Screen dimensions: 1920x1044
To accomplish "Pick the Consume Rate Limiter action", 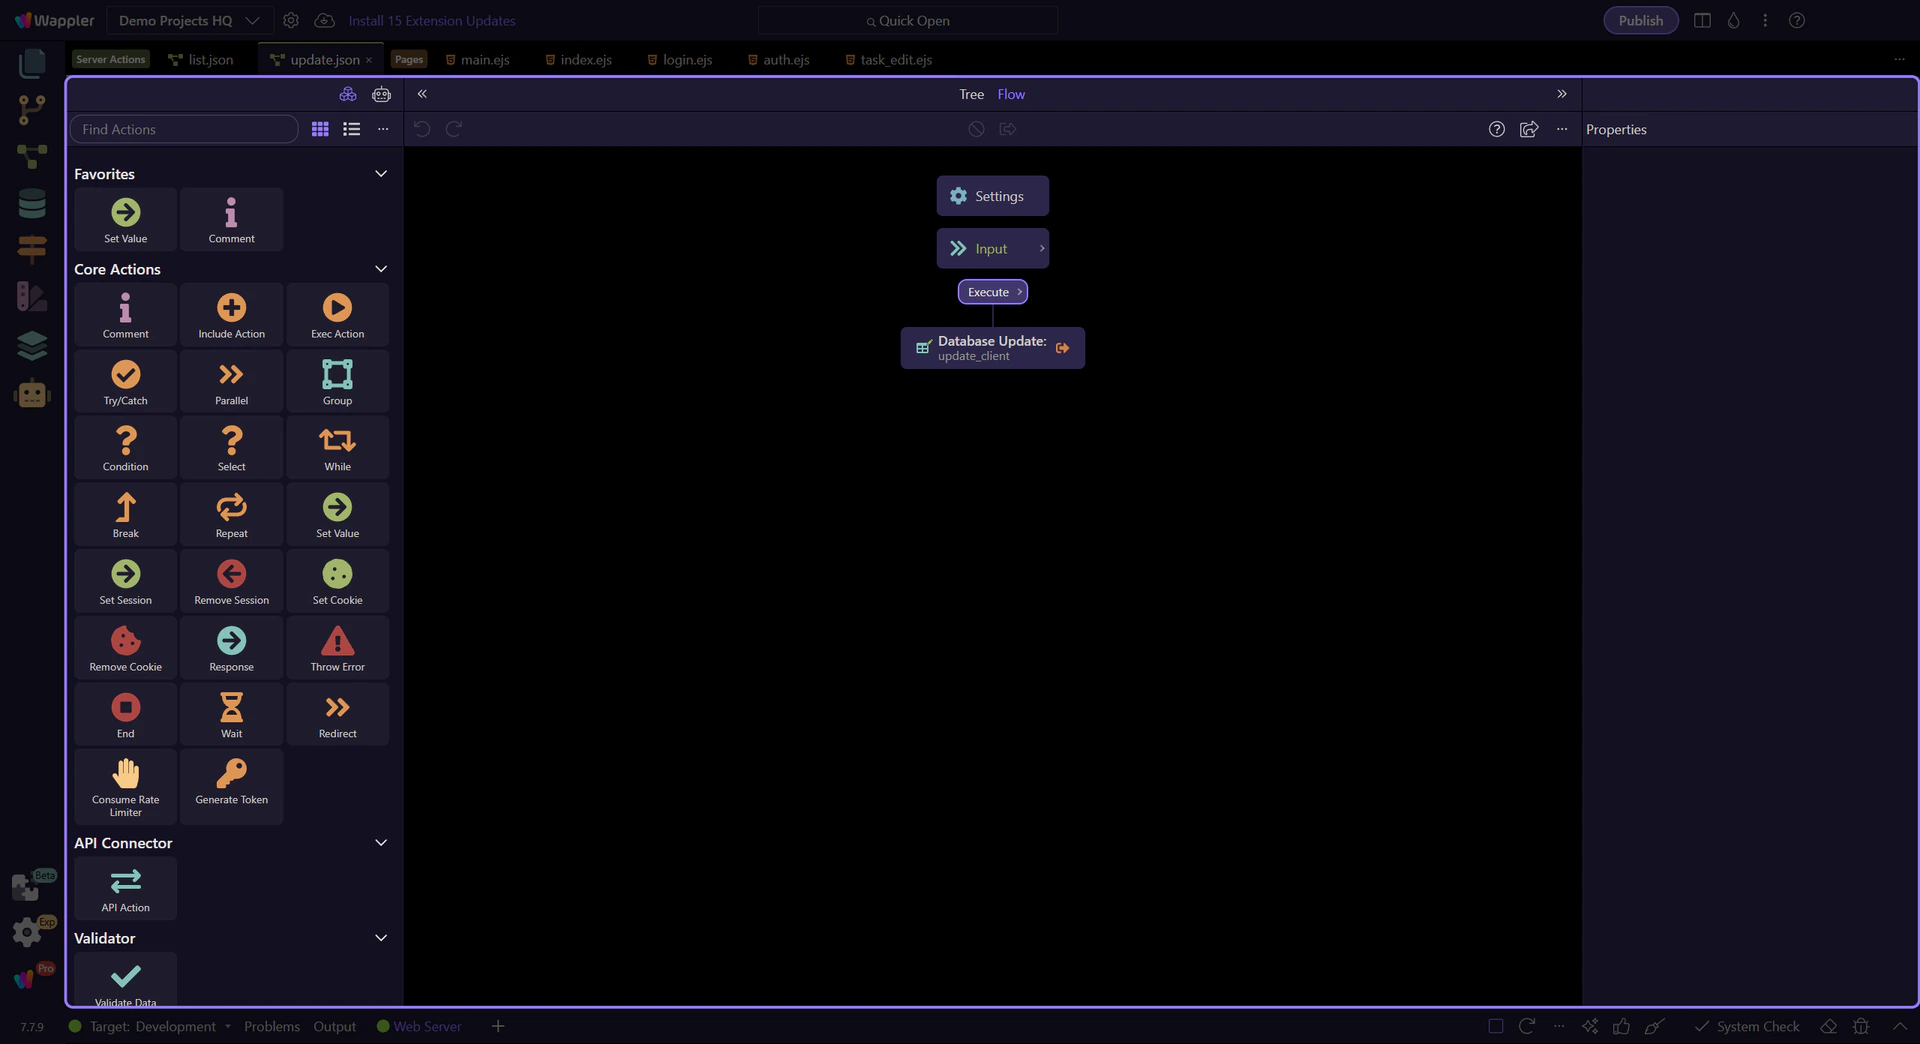I will tap(125, 786).
